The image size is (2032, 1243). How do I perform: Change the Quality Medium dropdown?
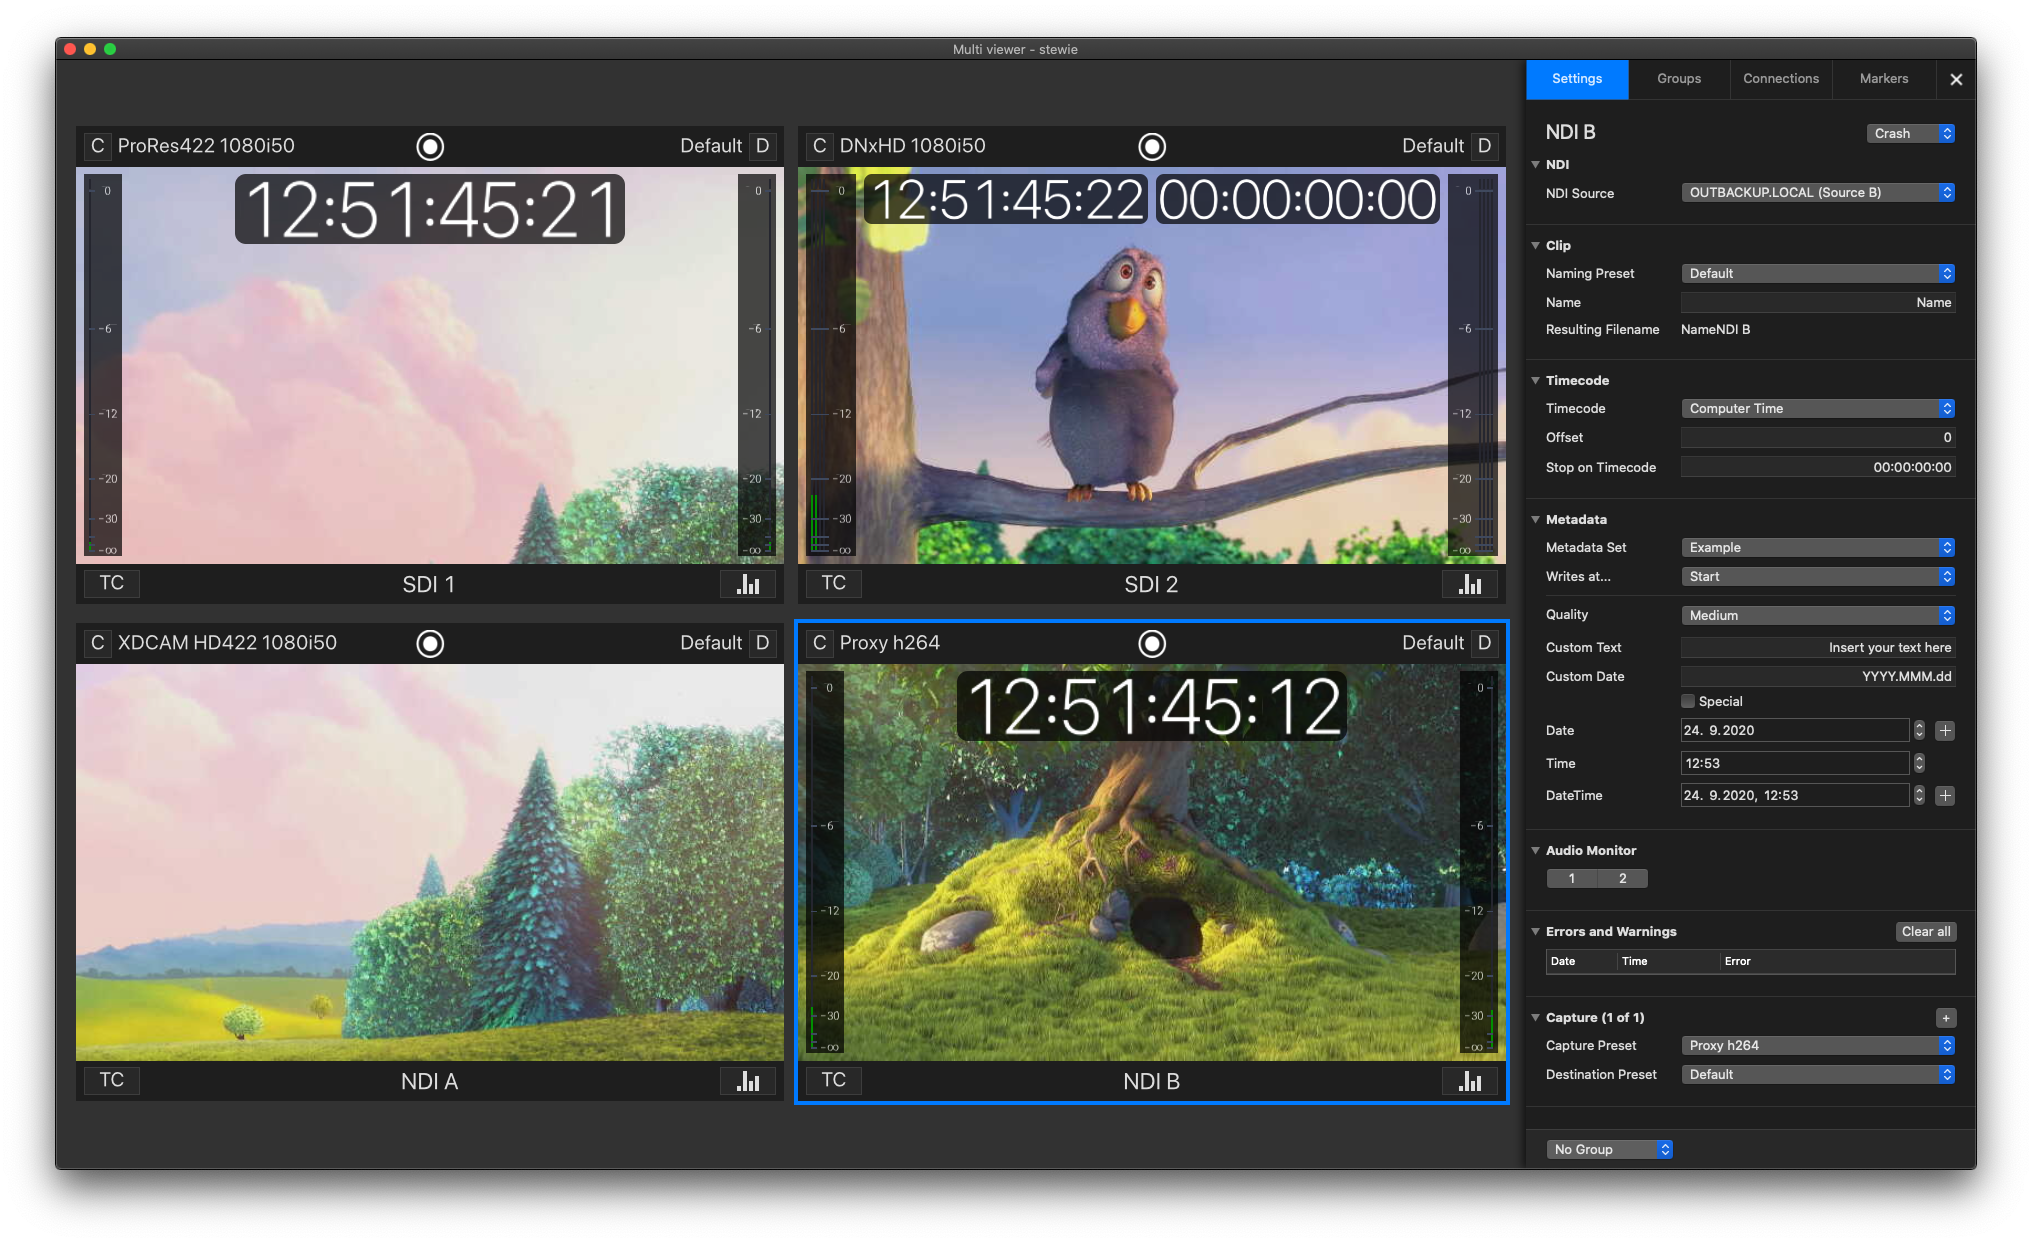point(1818,616)
